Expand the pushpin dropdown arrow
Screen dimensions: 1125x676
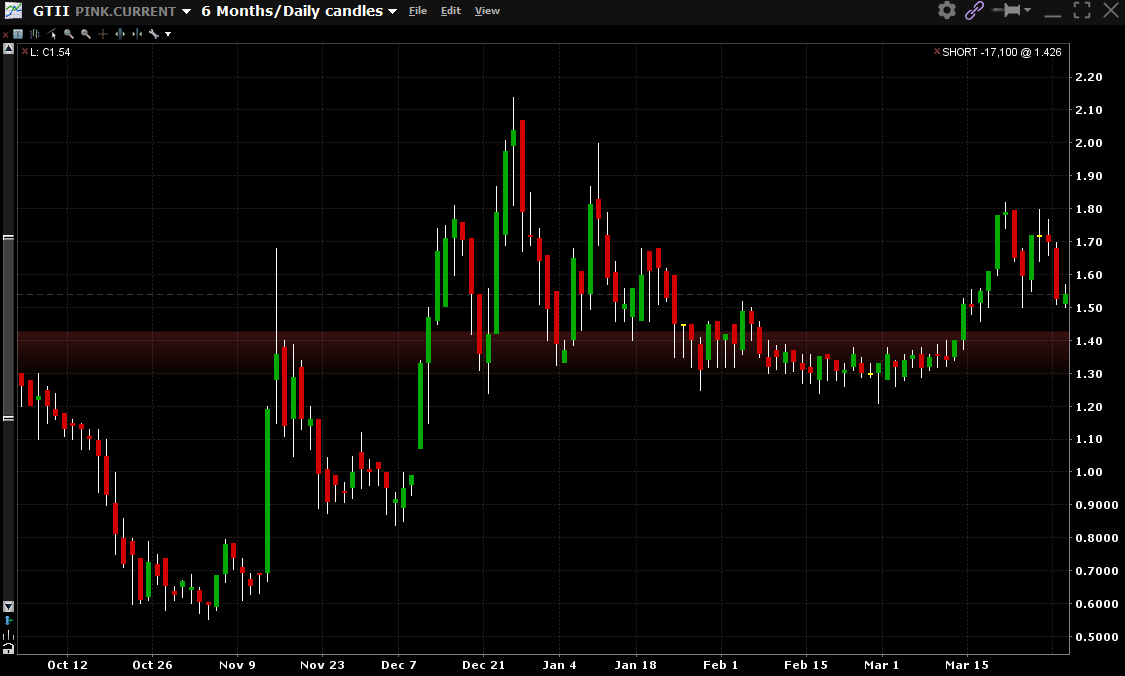click(1027, 10)
